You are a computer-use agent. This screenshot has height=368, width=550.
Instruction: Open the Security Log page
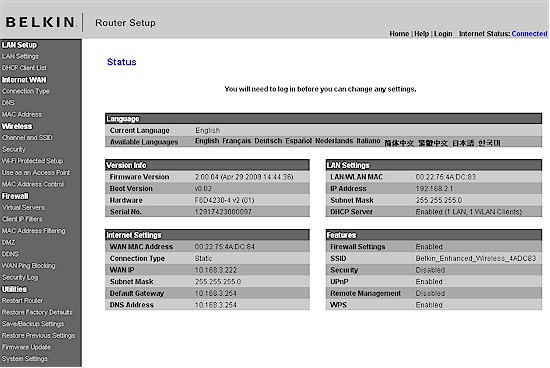tap(20, 277)
